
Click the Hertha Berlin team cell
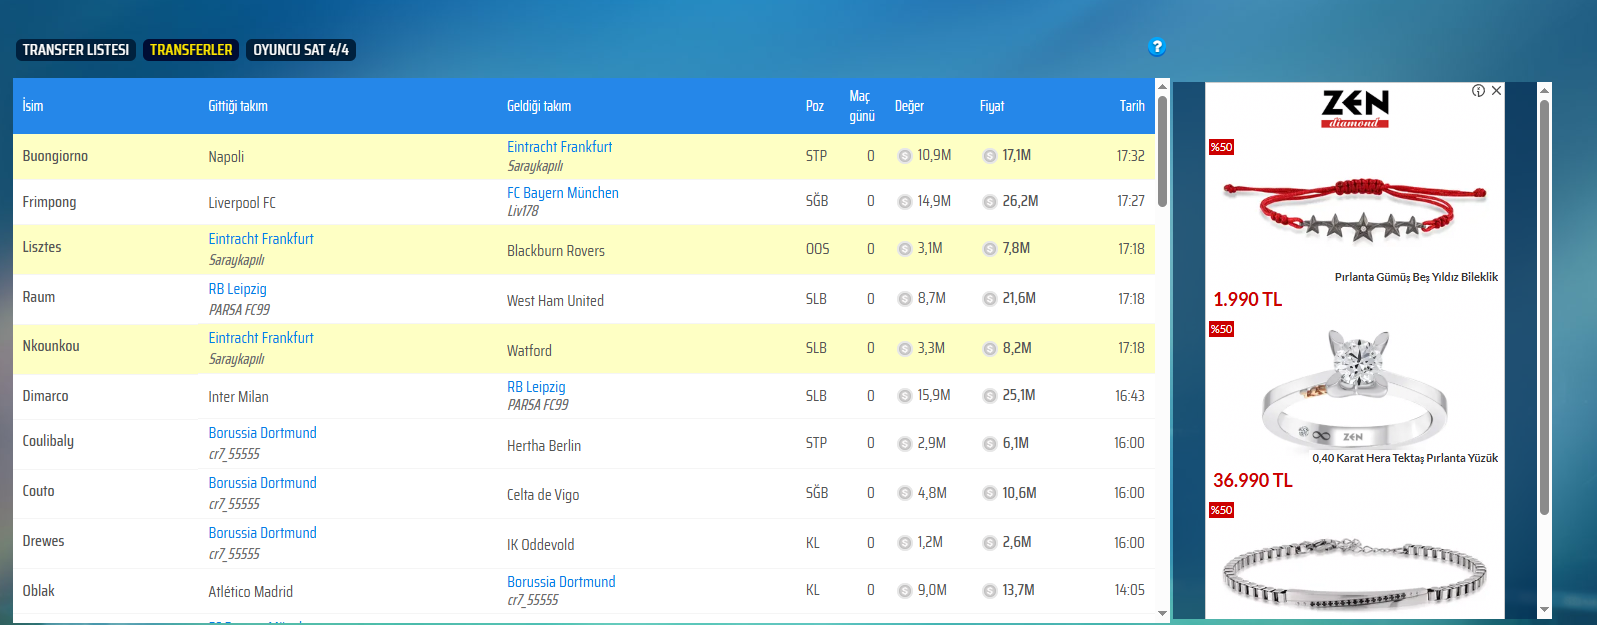[x=544, y=446]
